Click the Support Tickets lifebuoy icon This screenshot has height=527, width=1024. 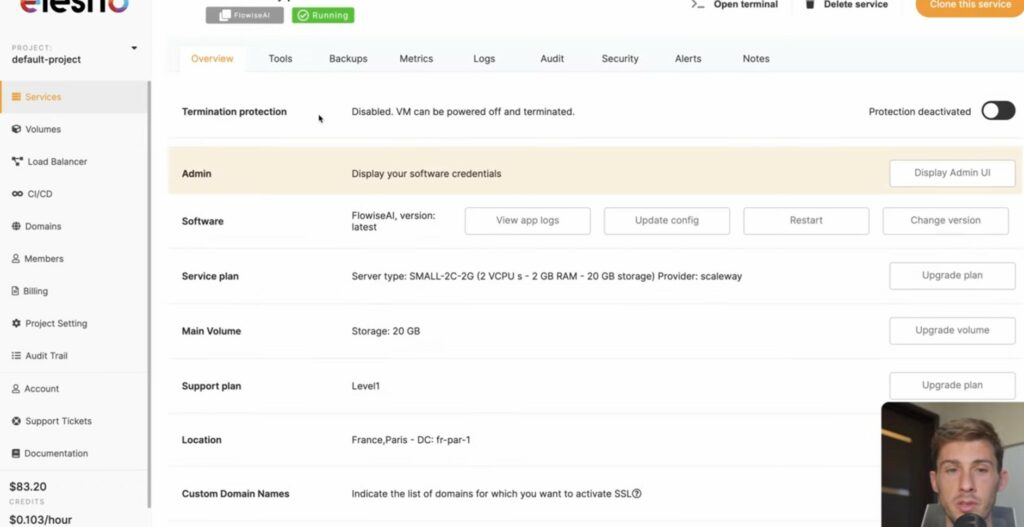16,421
